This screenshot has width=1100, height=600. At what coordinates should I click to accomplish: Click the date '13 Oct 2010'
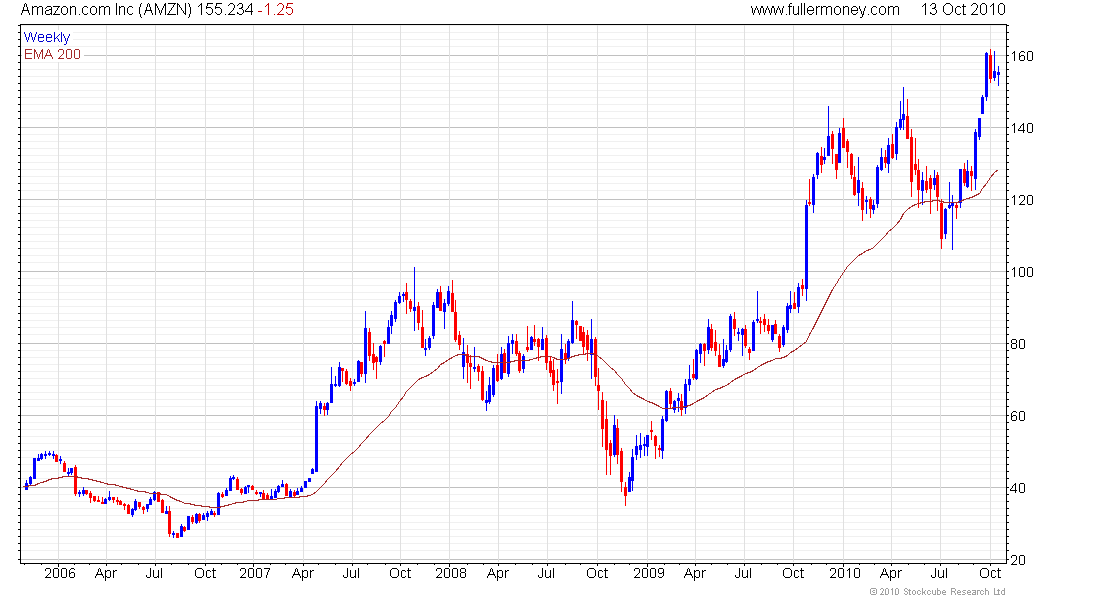tap(963, 10)
